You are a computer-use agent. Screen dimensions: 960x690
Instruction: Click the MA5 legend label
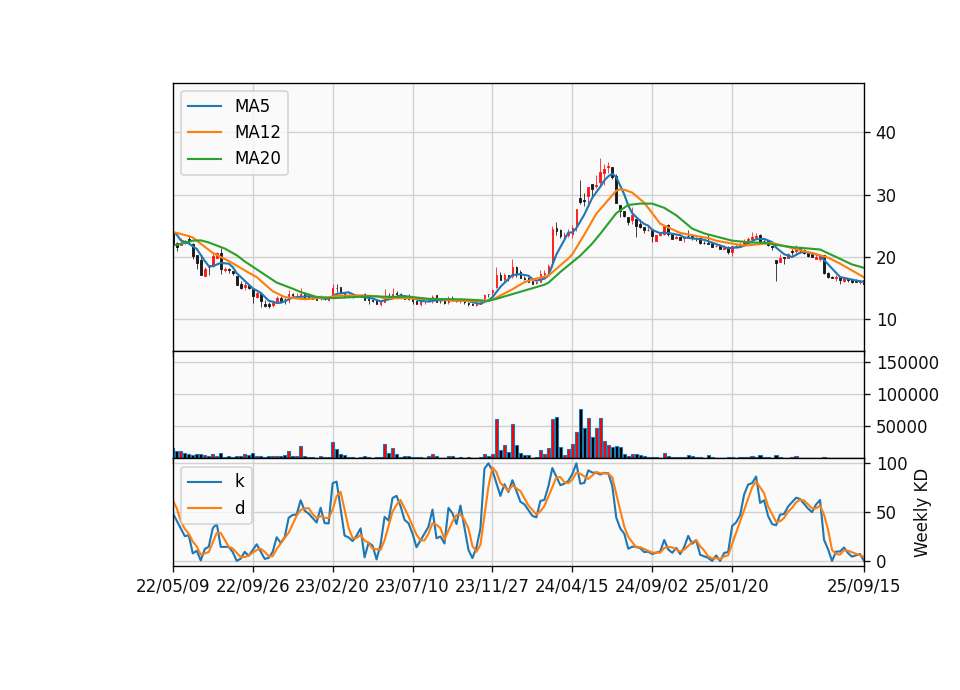point(252,106)
